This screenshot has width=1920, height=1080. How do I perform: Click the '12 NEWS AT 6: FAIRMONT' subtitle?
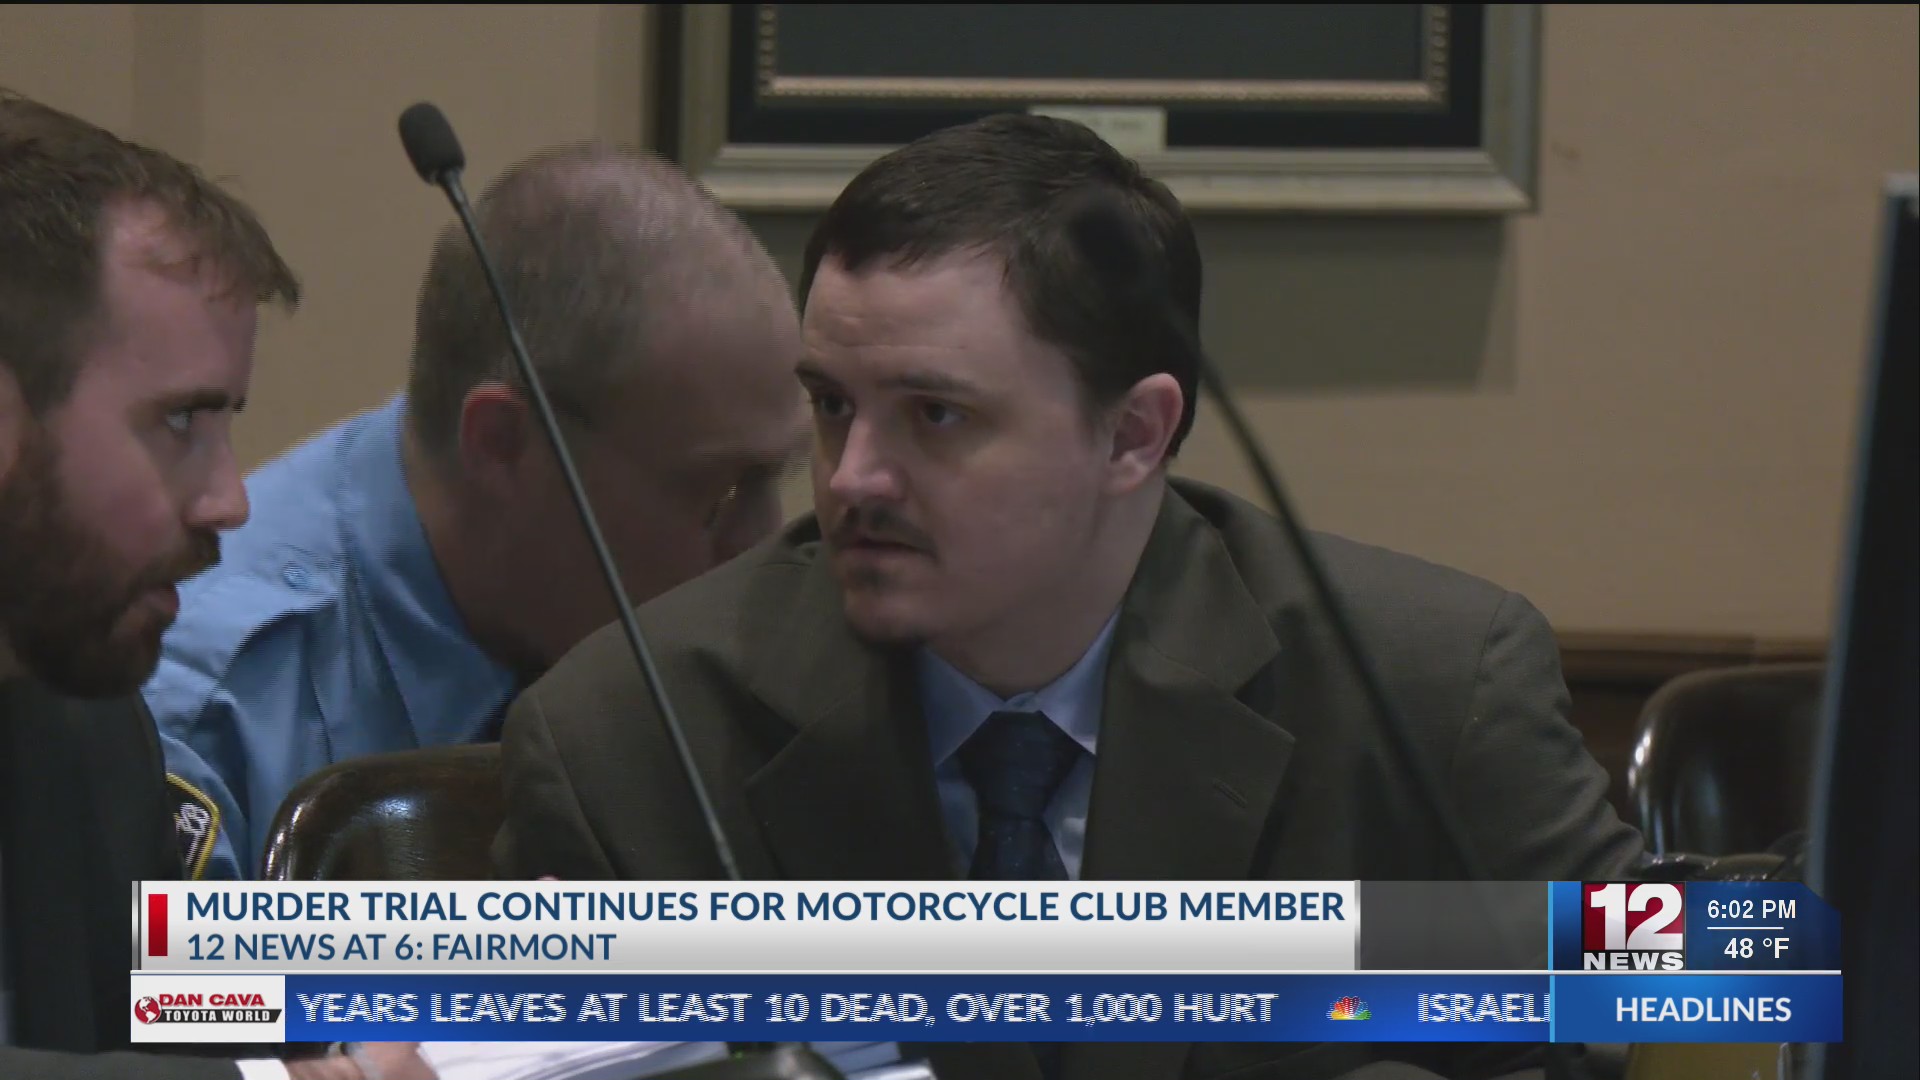(x=401, y=947)
